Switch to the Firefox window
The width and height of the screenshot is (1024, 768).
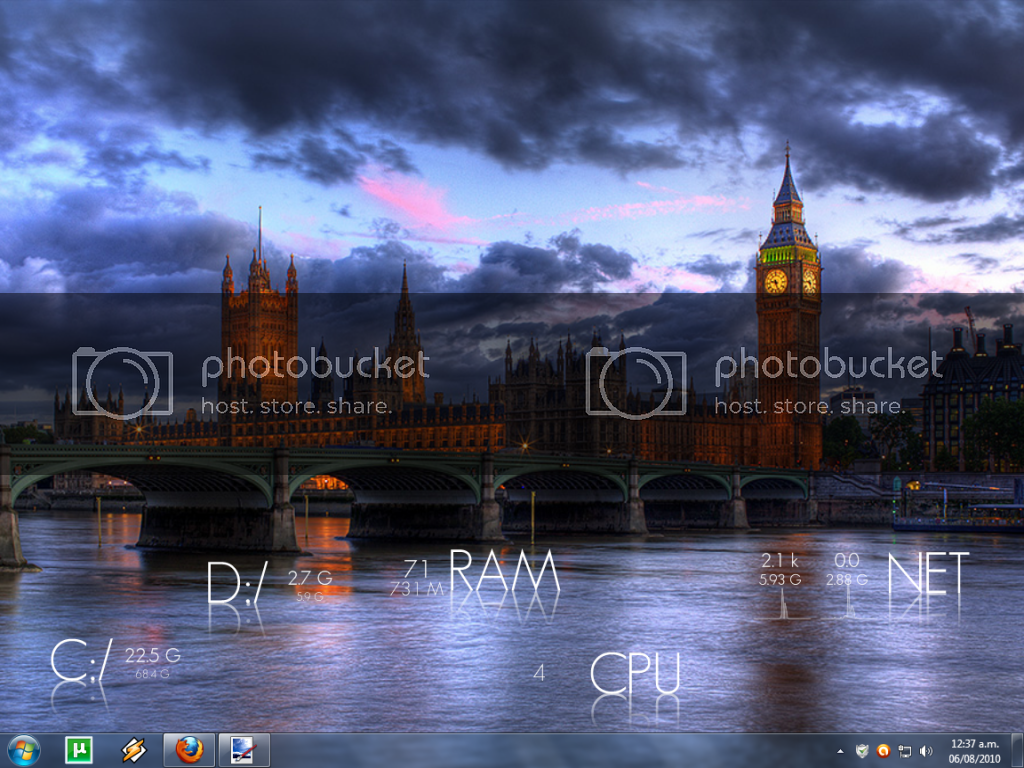189,750
